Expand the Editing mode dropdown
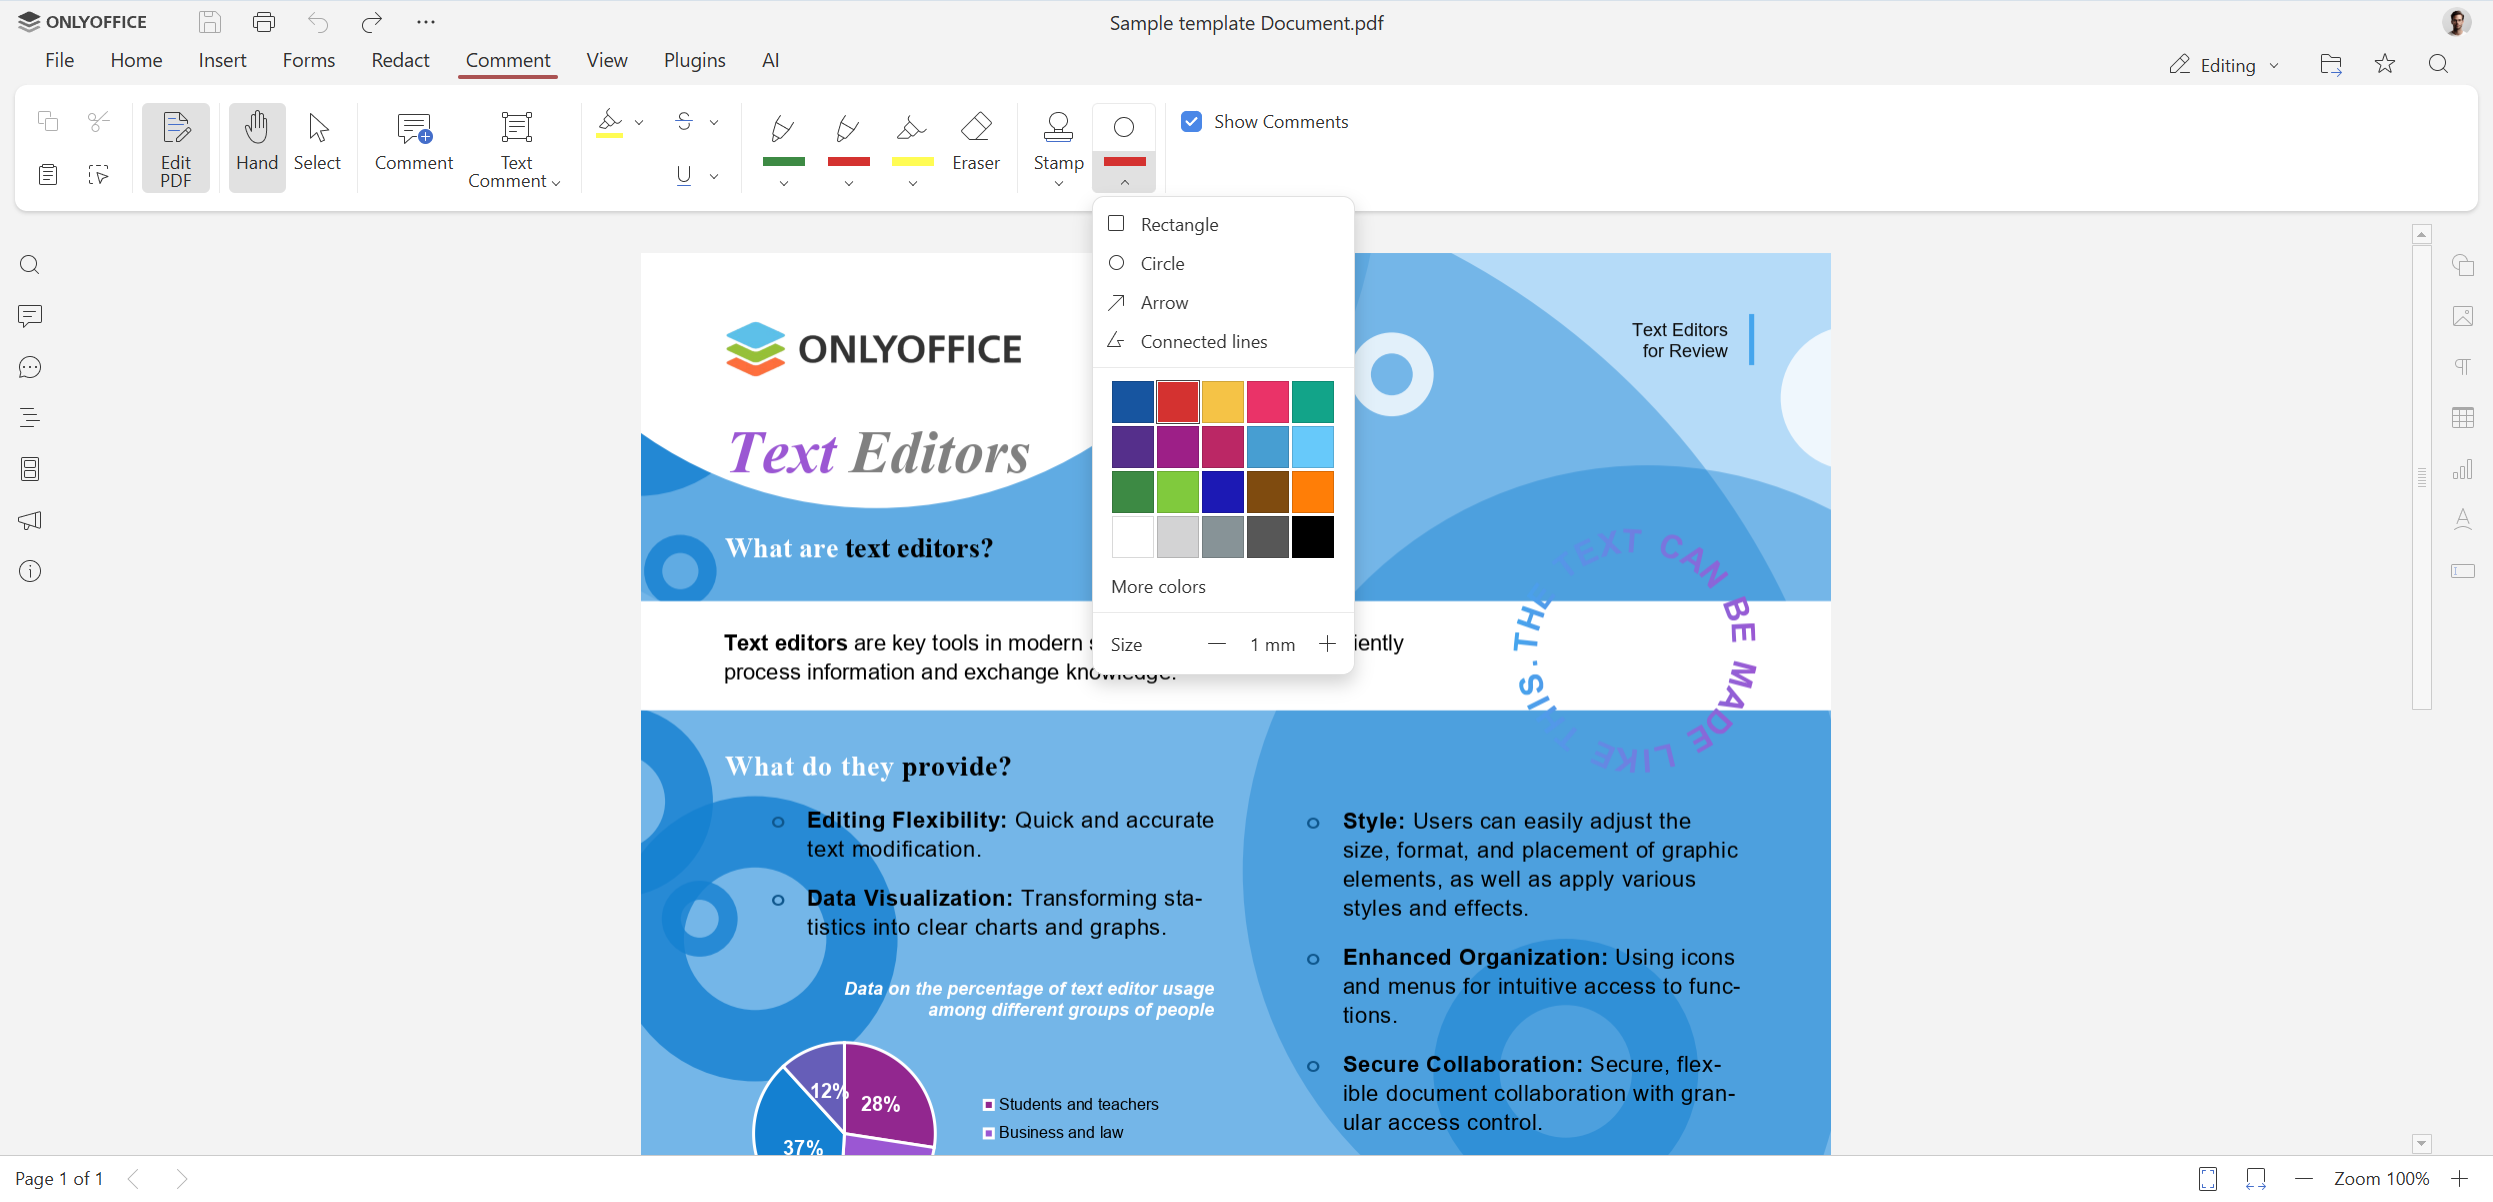The width and height of the screenshot is (2493, 1202). point(2226,65)
